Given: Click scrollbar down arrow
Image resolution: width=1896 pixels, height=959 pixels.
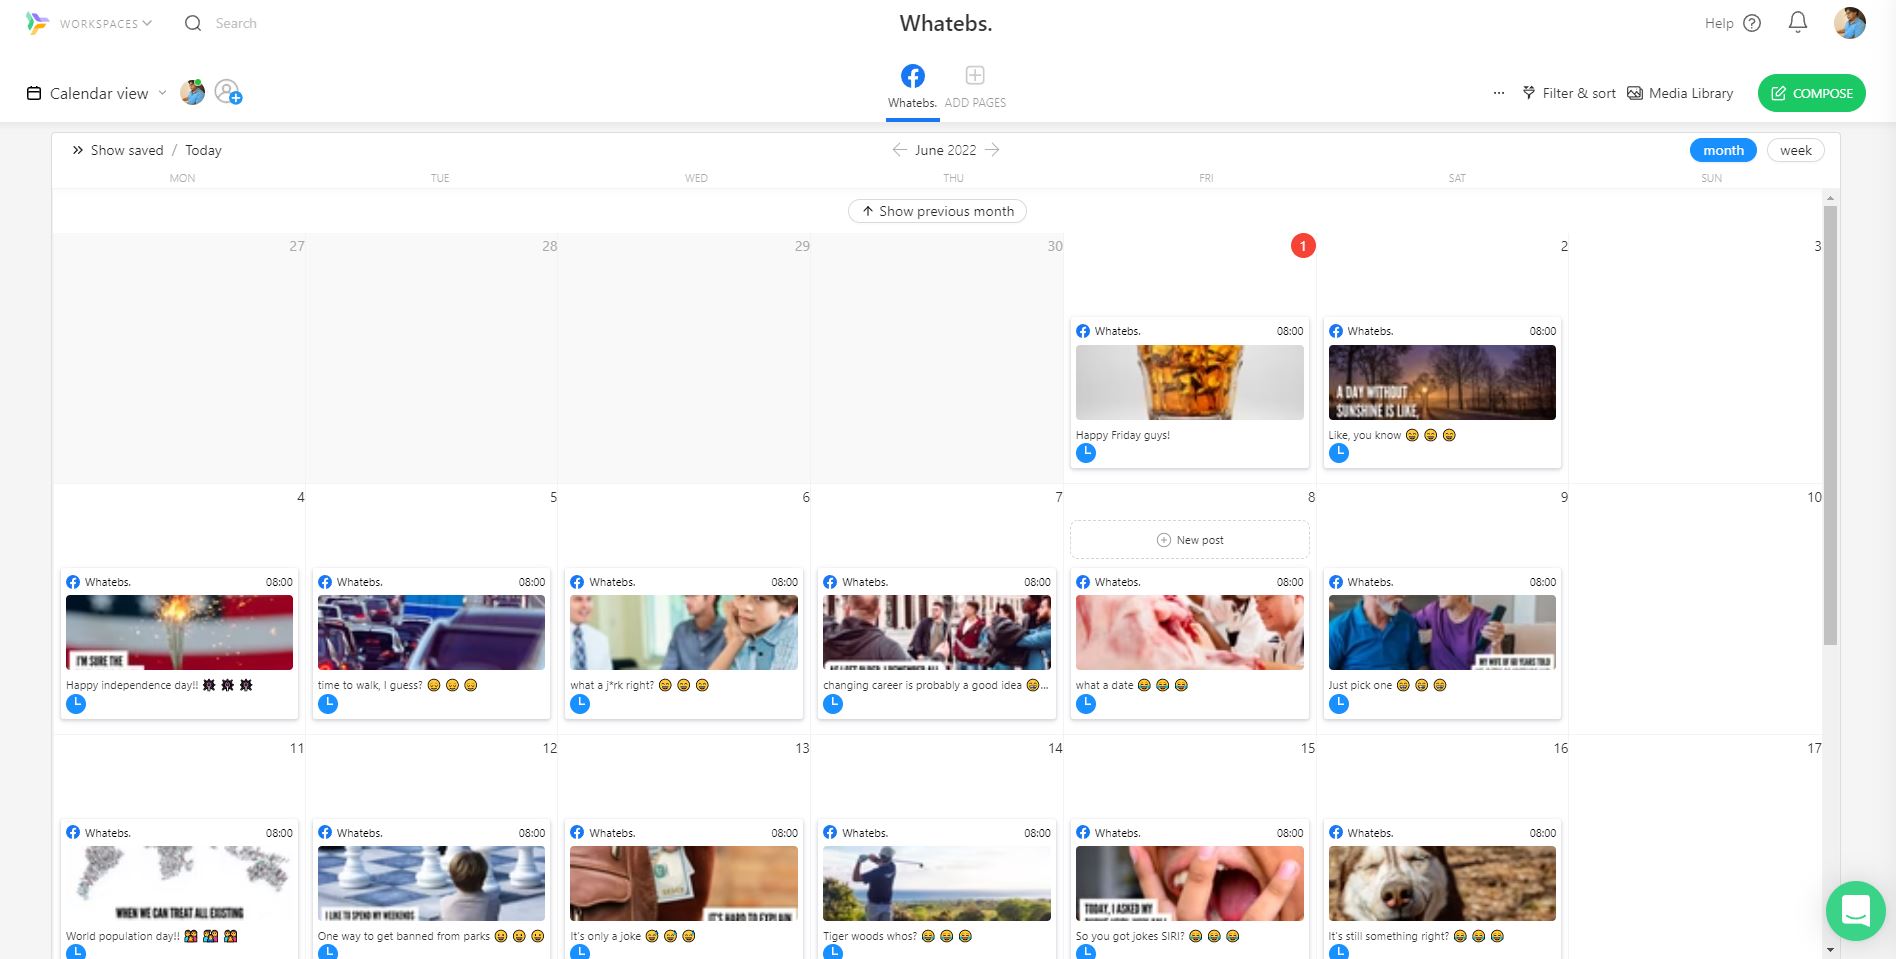Looking at the screenshot, I should 1830,950.
